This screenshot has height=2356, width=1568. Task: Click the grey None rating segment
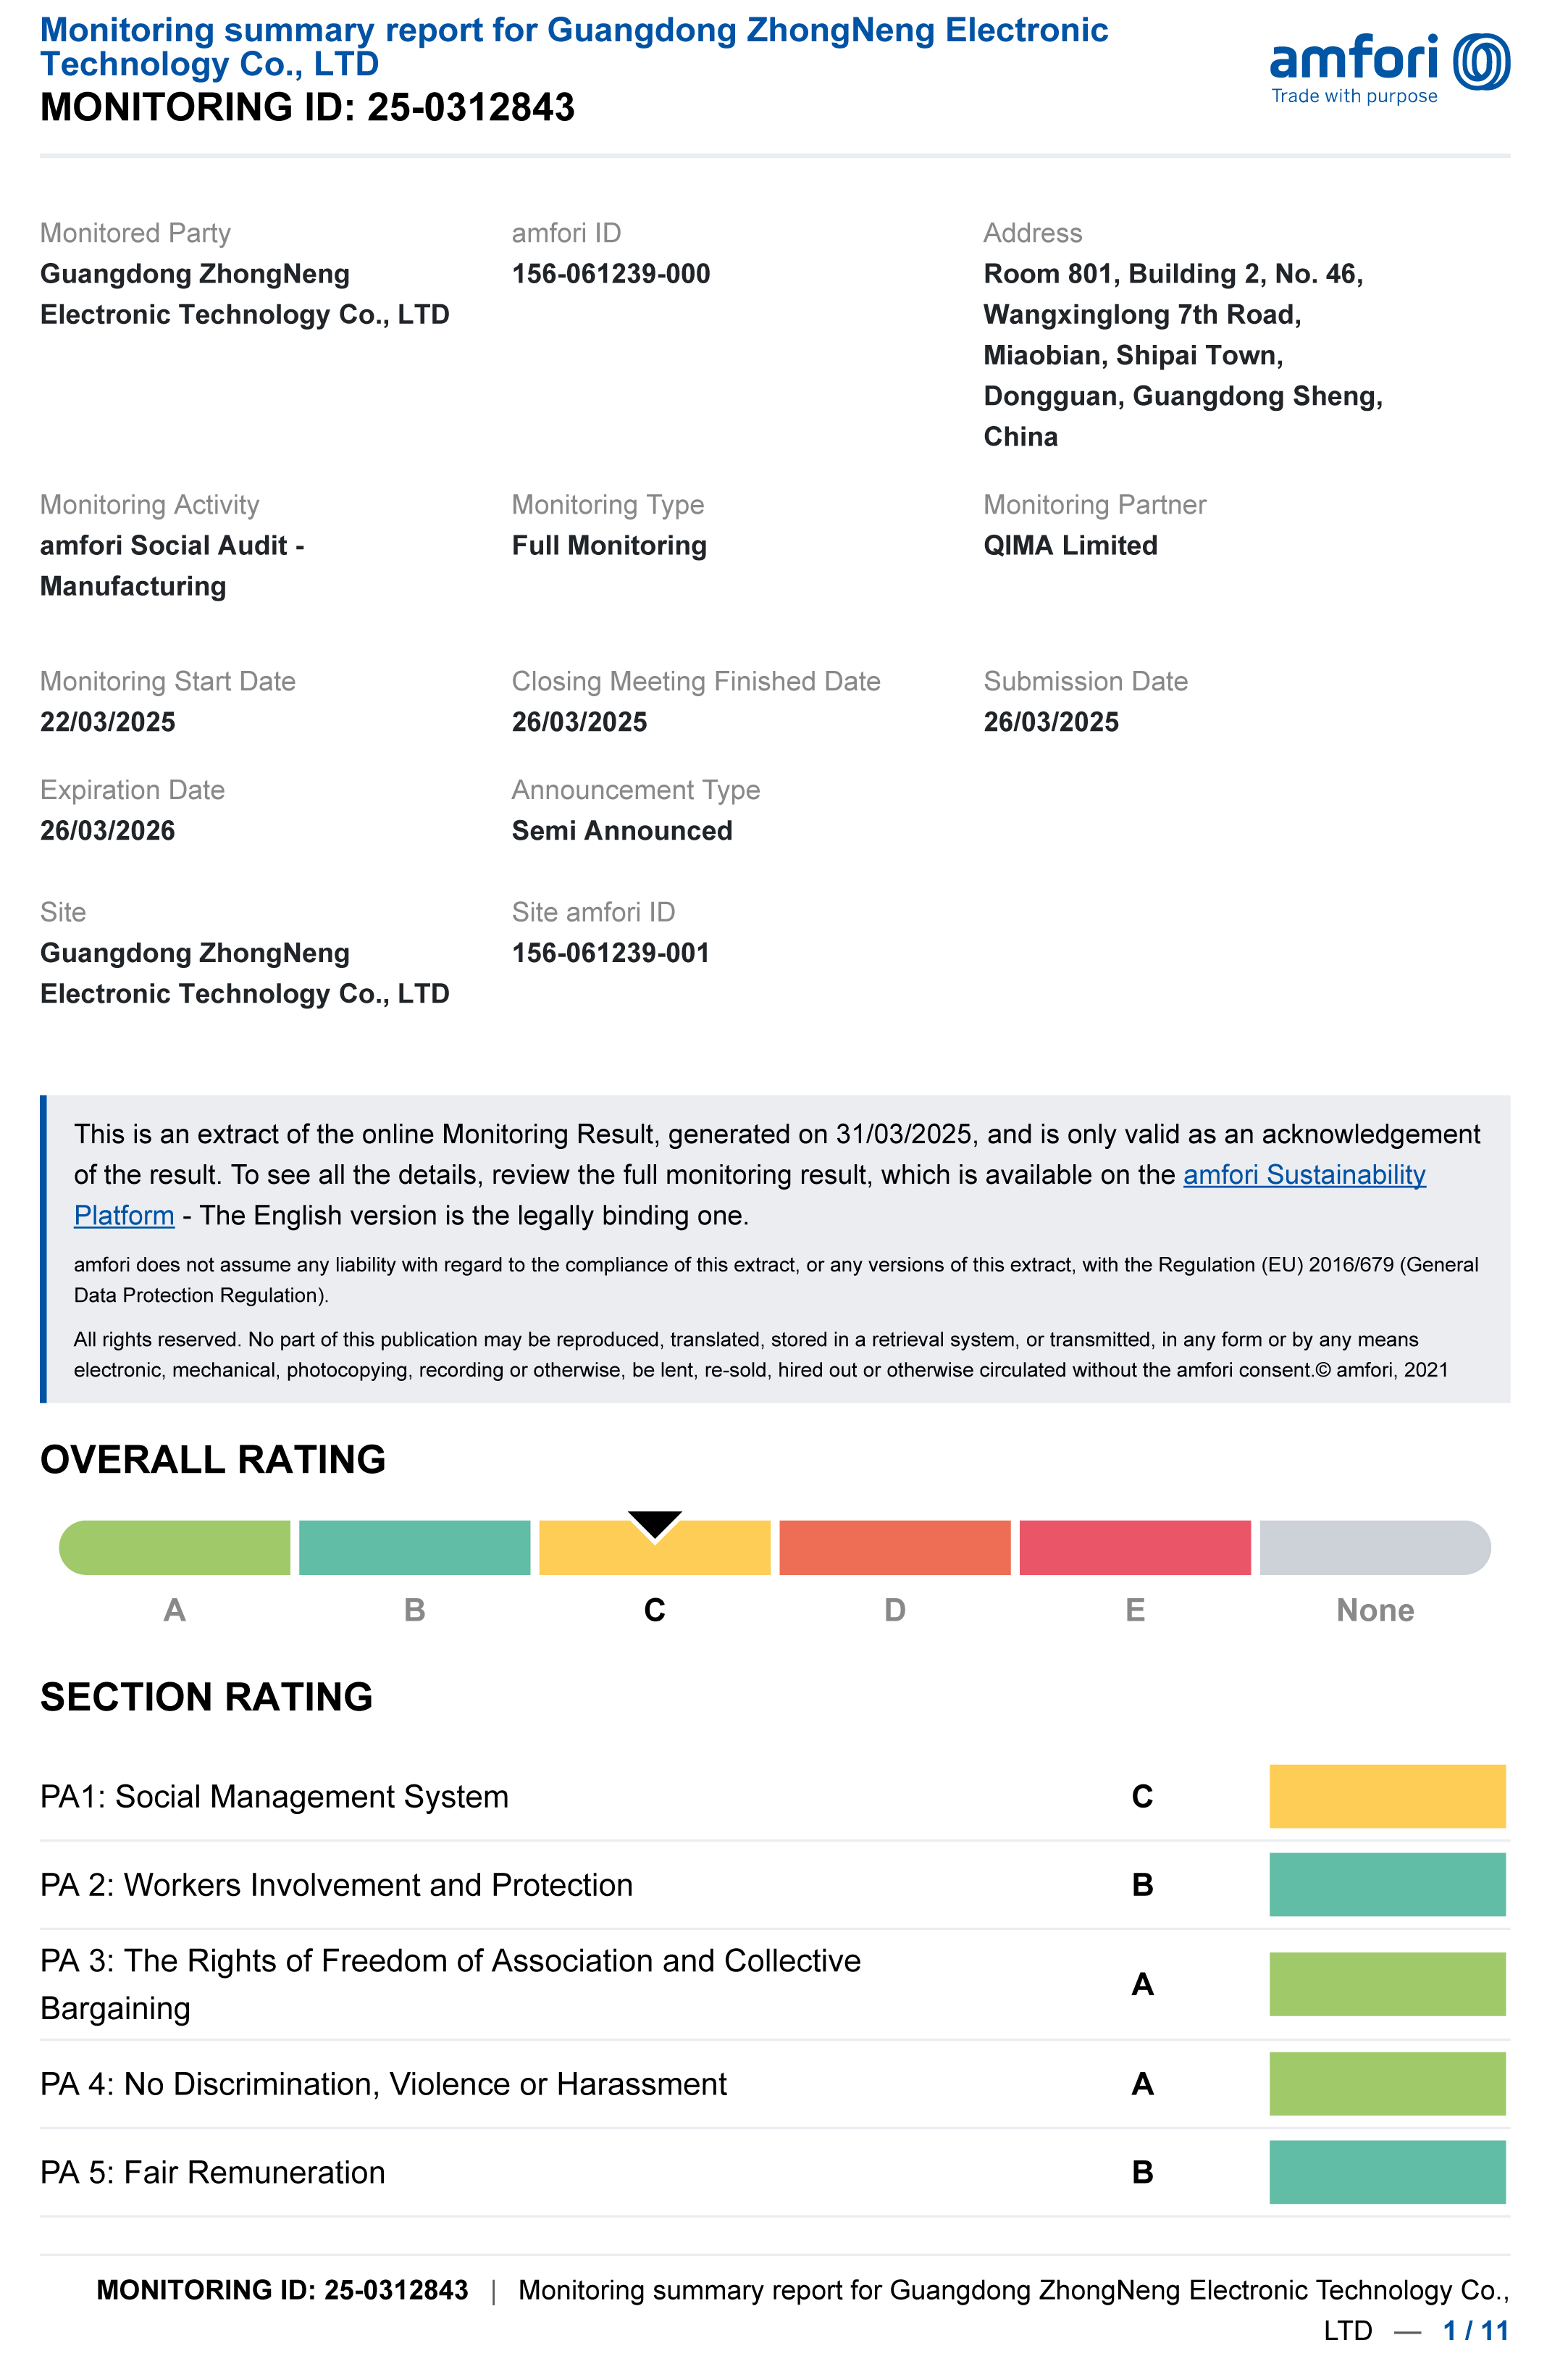tap(1374, 1547)
